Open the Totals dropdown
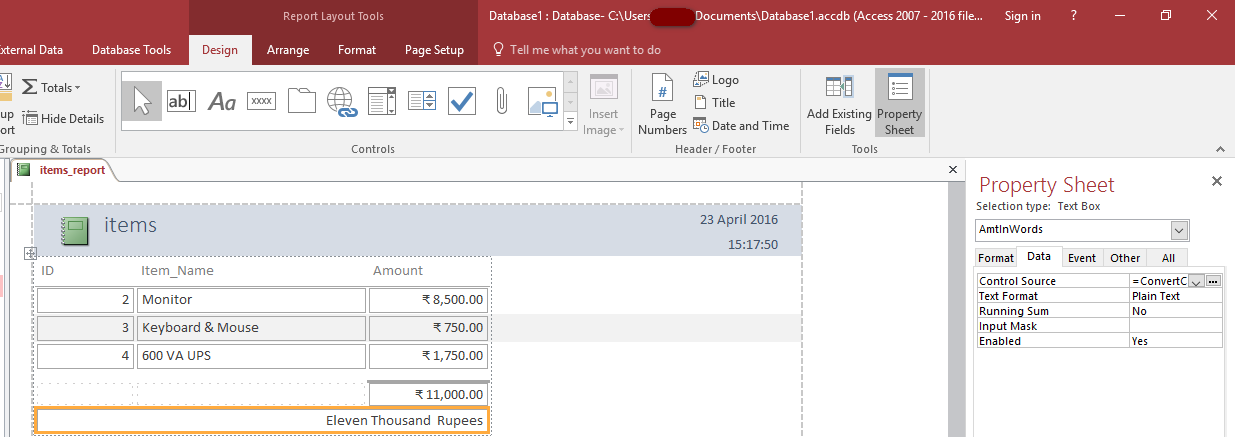Screen dimensions: 1235x437 coord(52,87)
